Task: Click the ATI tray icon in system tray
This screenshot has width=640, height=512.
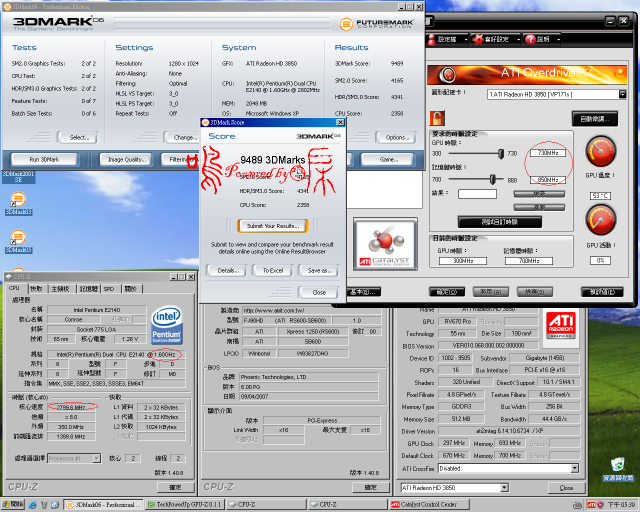Action: pyautogui.click(x=591, y=505)
